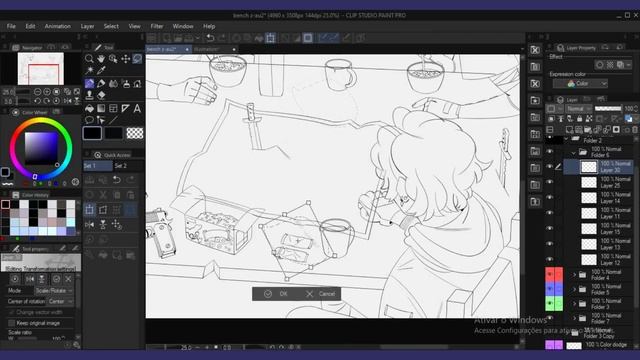Hide Layer 13 visibility eye
Viewport: 640px width, 360px height.
549,244
